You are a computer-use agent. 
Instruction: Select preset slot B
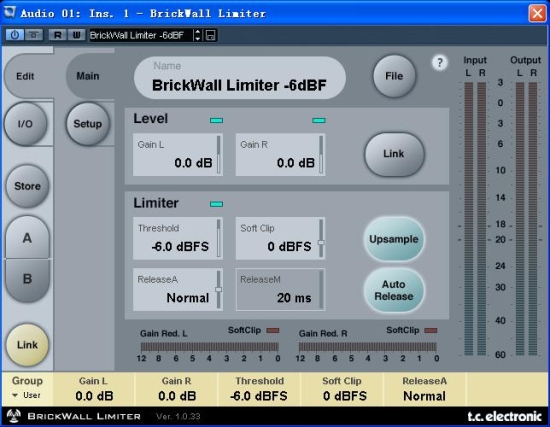tap(27, 279)
